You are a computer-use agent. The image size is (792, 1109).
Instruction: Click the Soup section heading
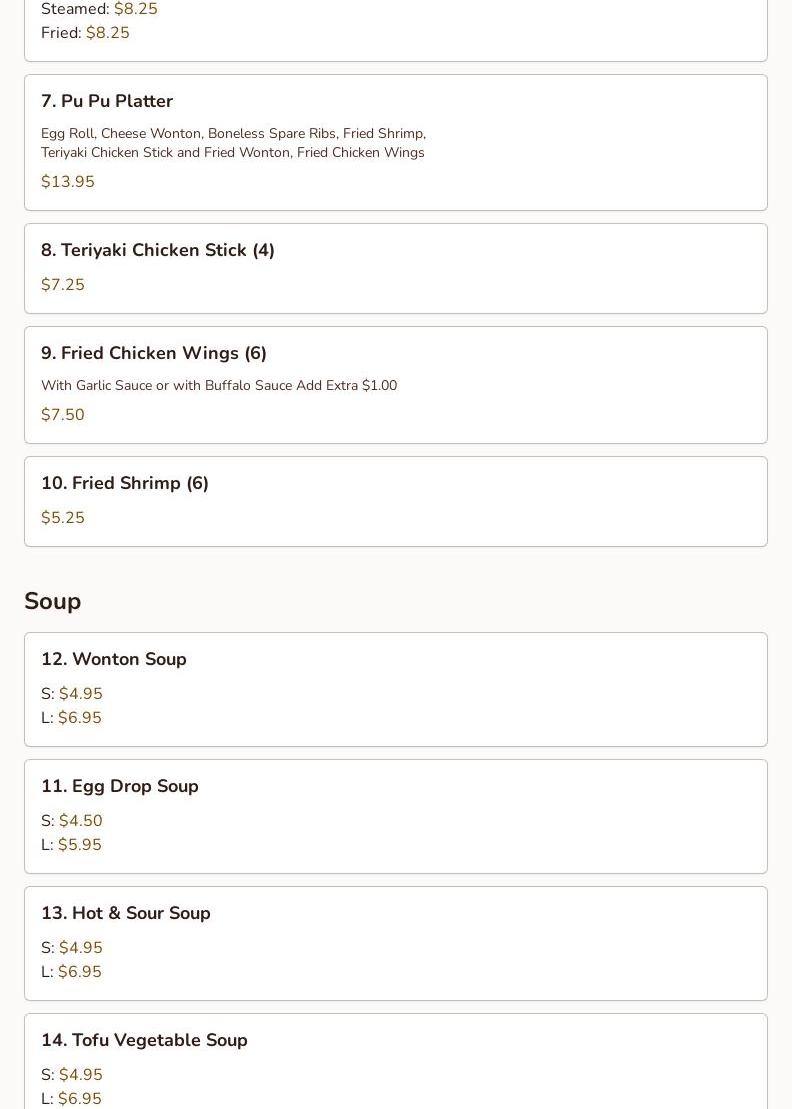(x=52, y=601)
